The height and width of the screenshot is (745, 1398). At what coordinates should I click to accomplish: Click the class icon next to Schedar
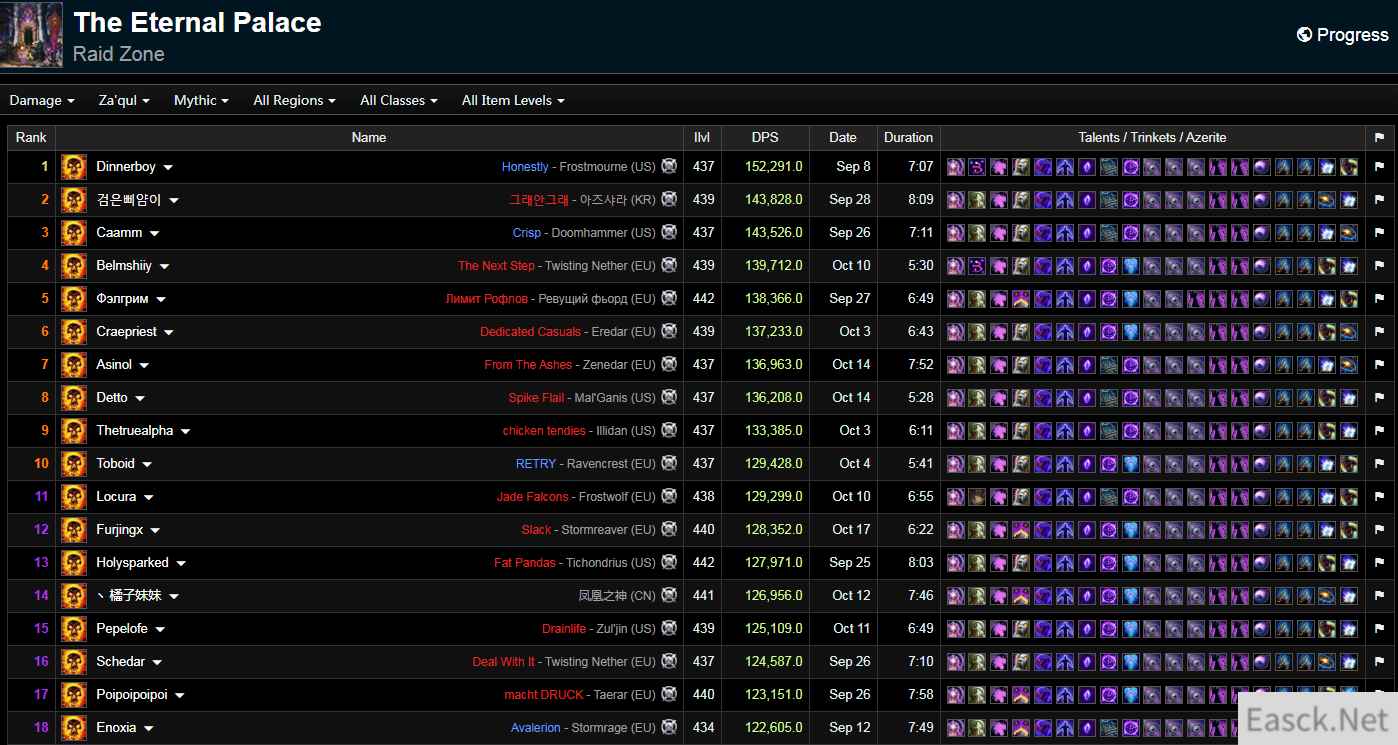click(x=74, y=662)
